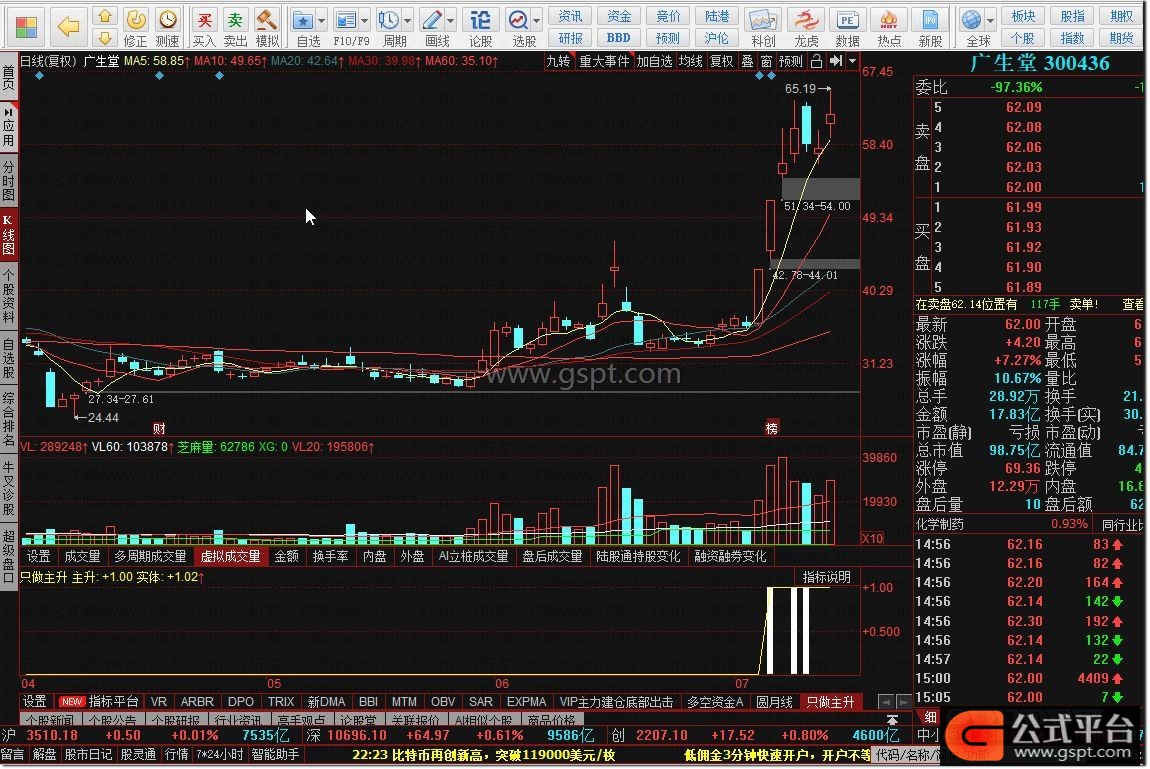Open the 板块 sectors button

point(1023,16)
